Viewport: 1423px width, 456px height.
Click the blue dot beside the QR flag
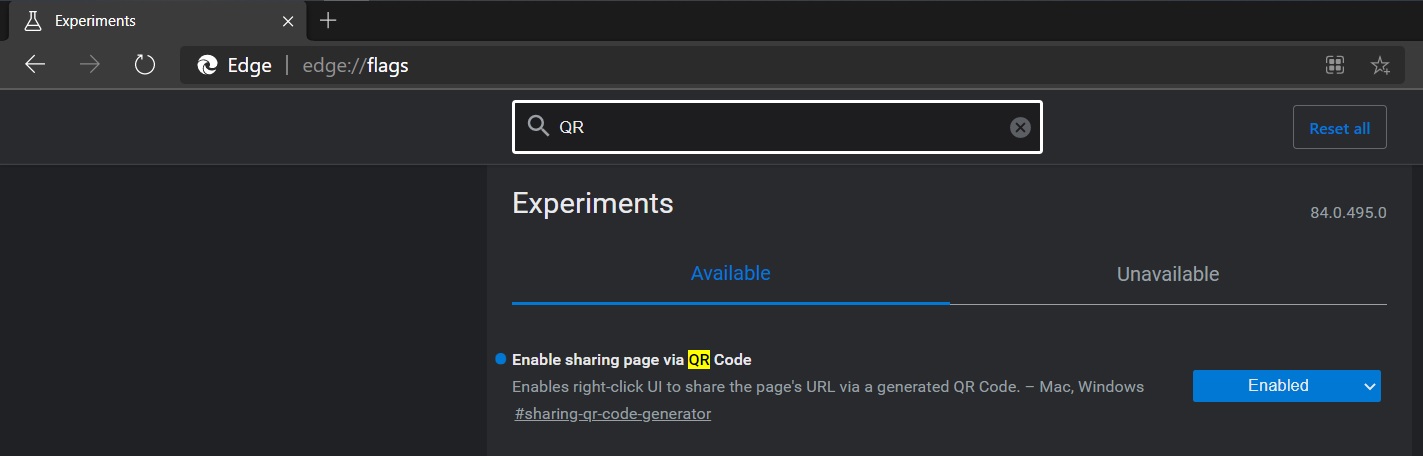[x=500, y=359]
